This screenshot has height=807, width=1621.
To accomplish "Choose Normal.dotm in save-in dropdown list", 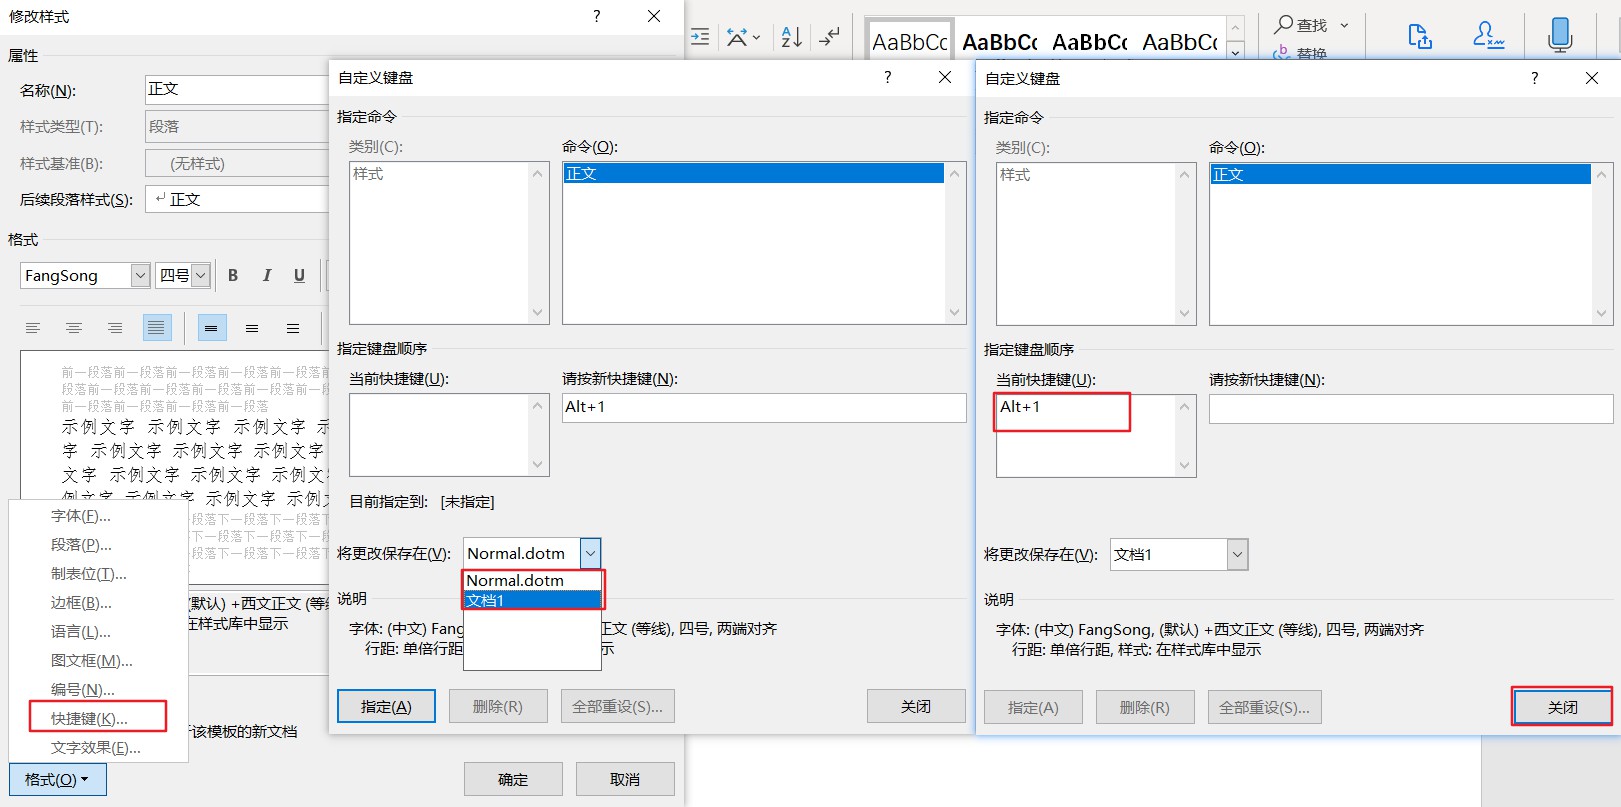I will coord(532,580).
